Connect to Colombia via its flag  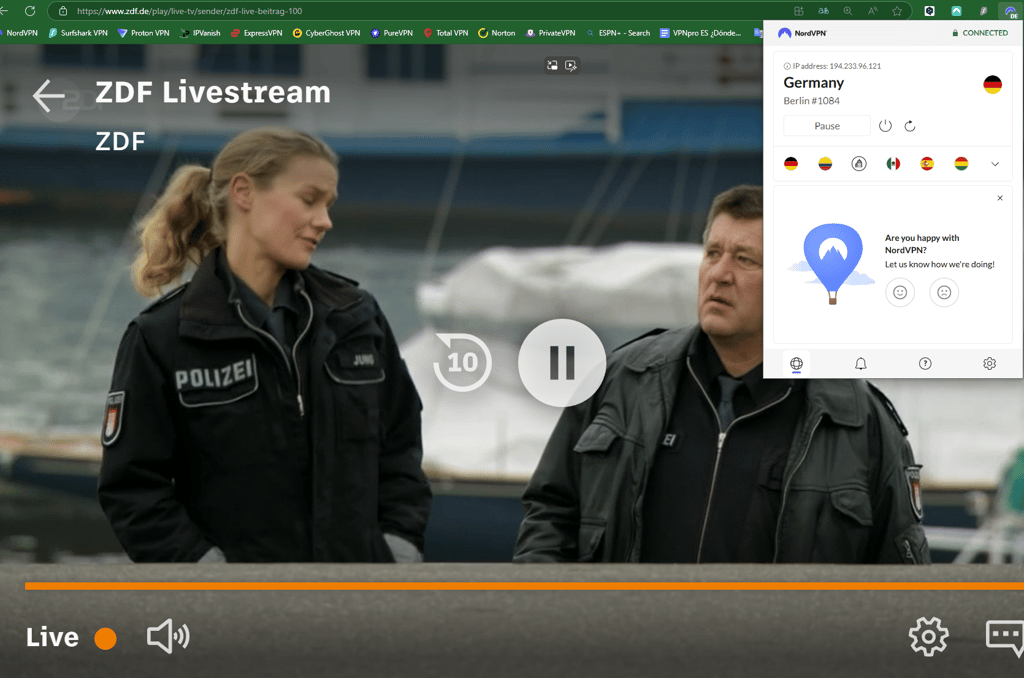tap(825, 164)
